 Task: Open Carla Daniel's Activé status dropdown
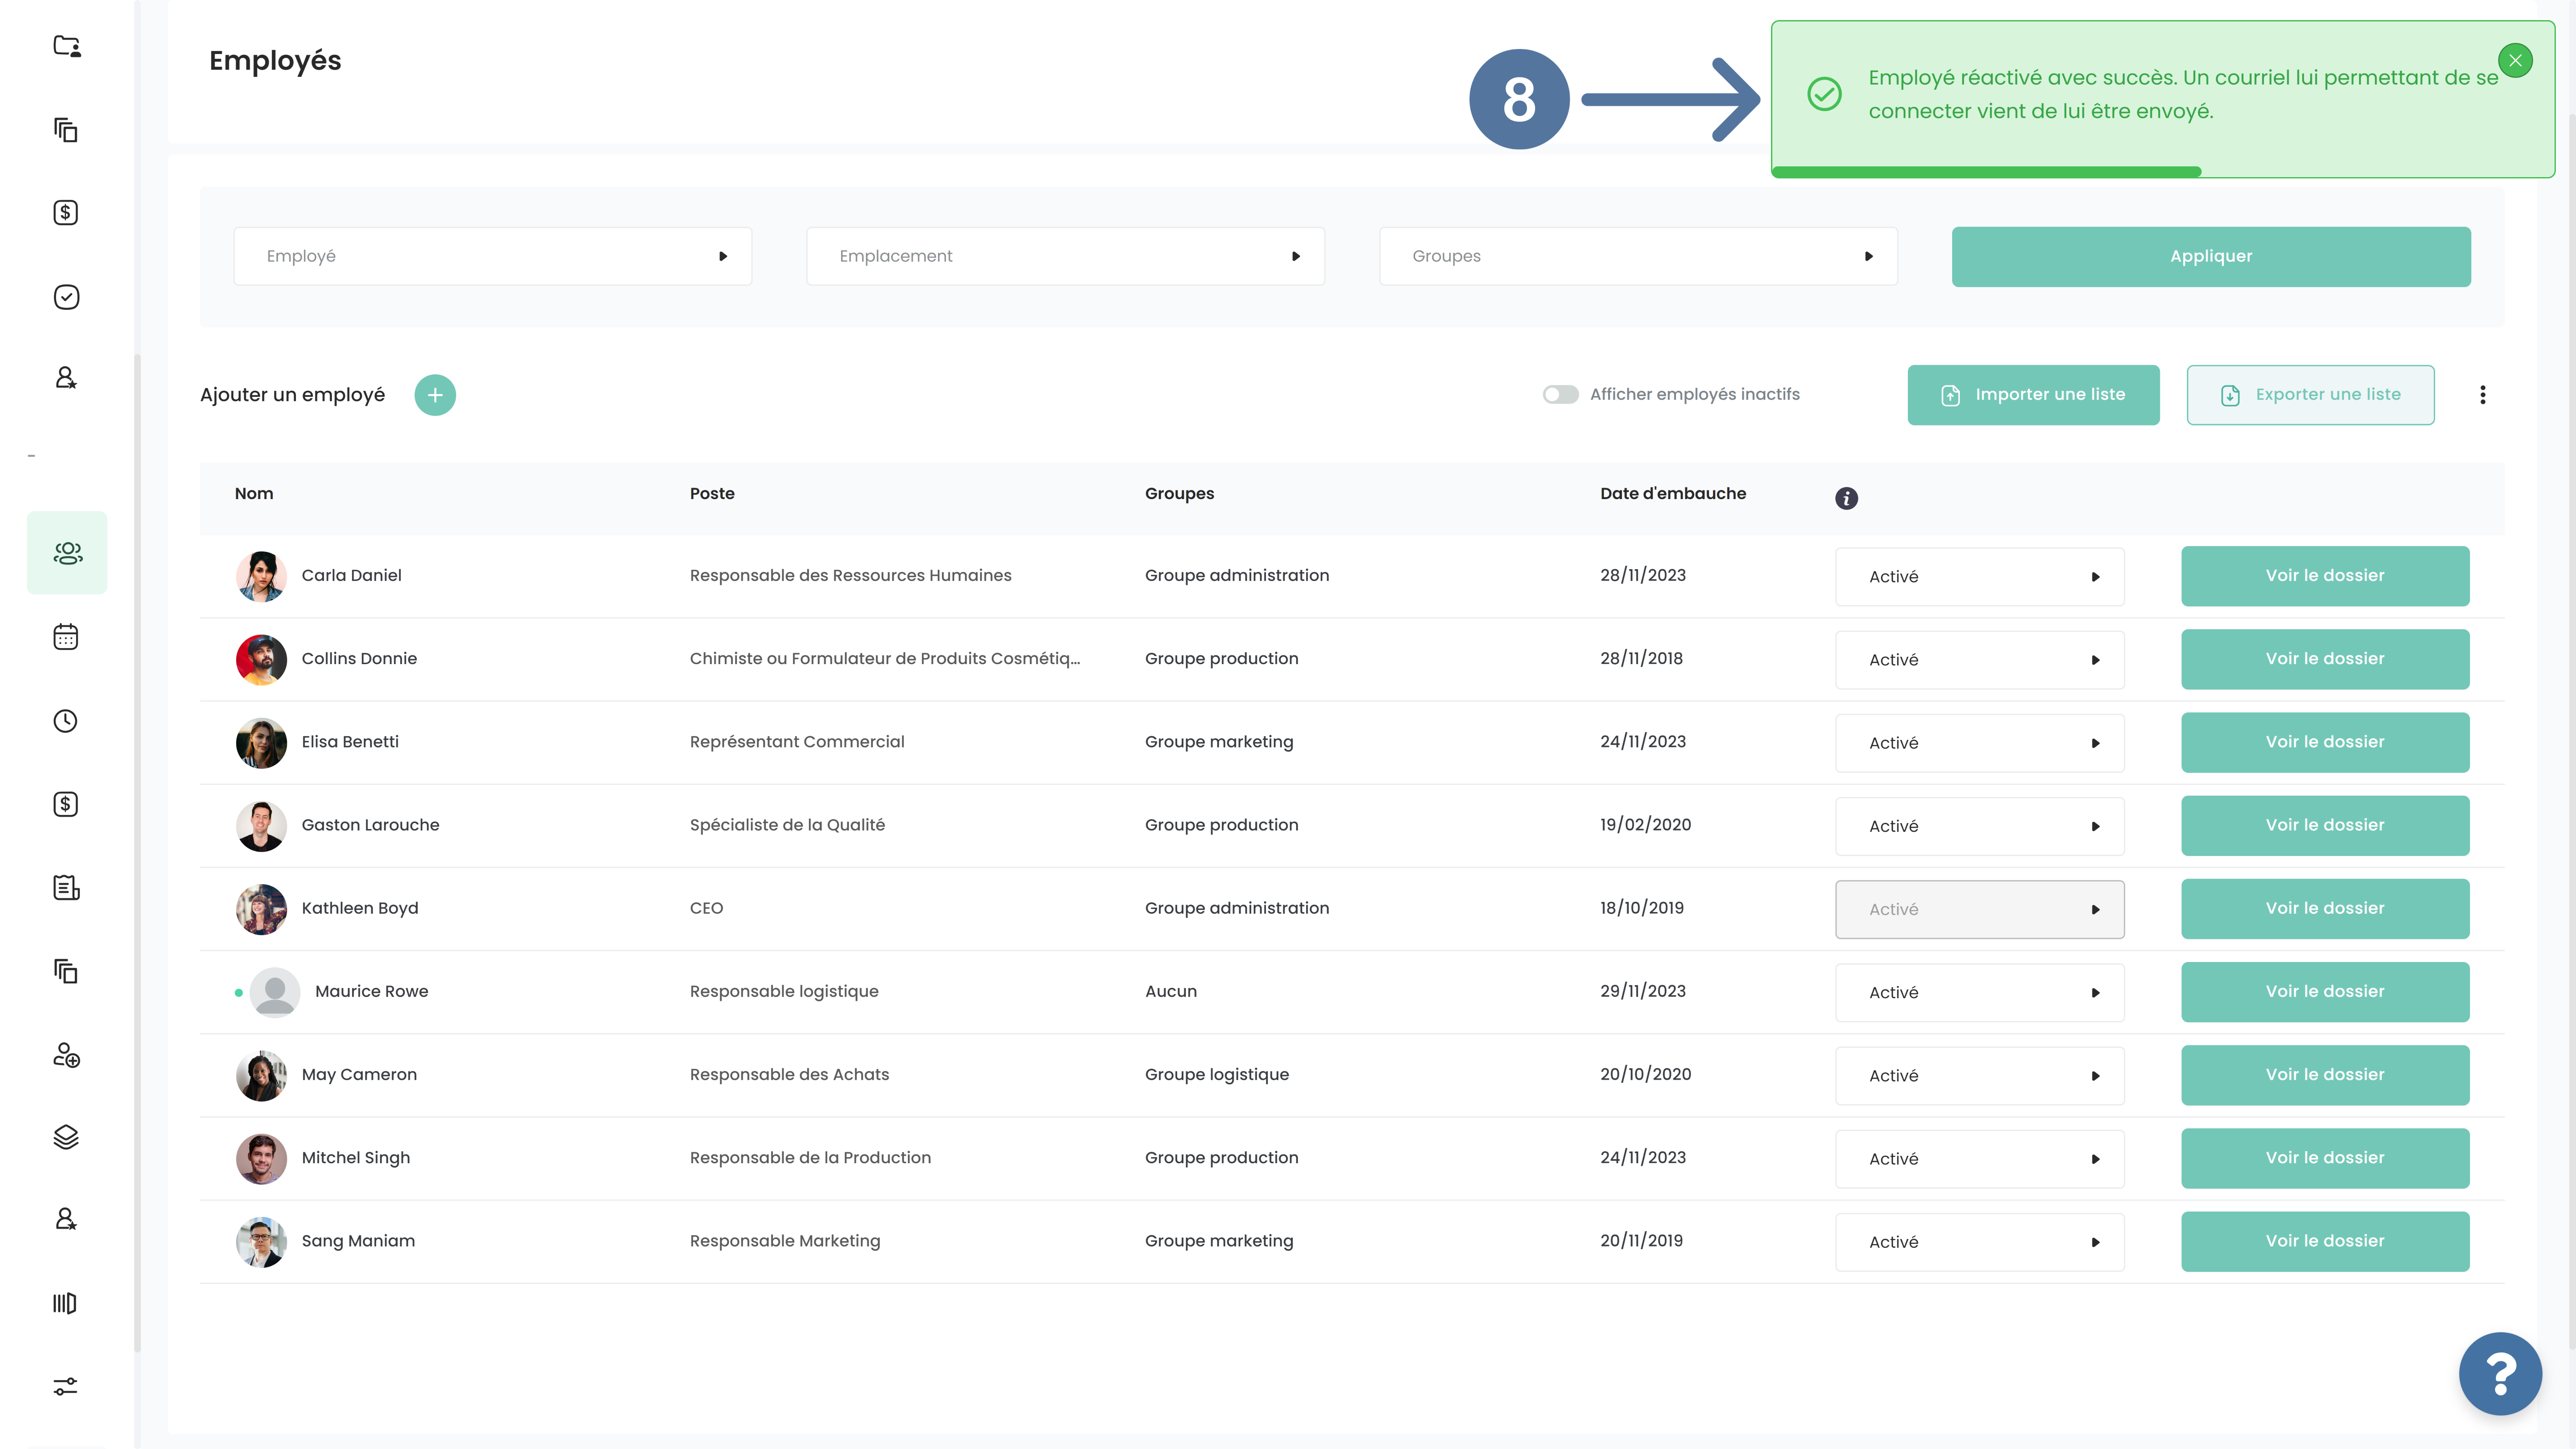point(1980,577)
